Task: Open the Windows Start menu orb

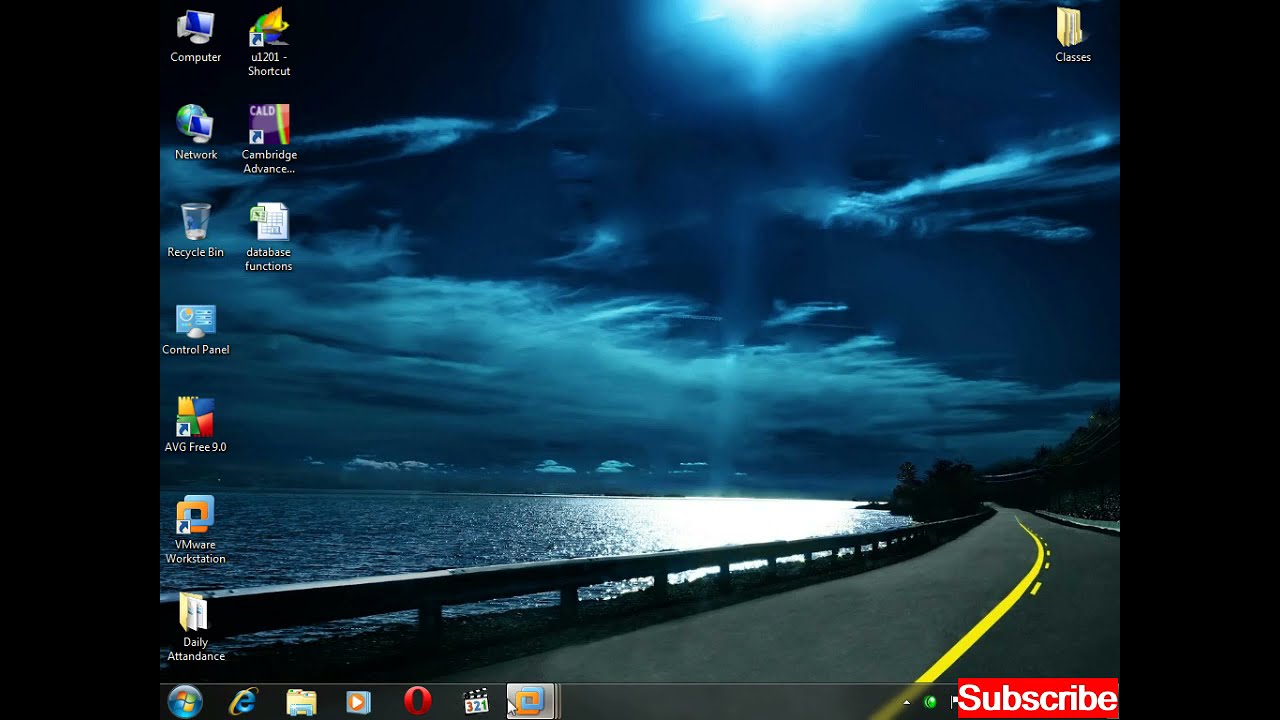Action: click(186, 702)
